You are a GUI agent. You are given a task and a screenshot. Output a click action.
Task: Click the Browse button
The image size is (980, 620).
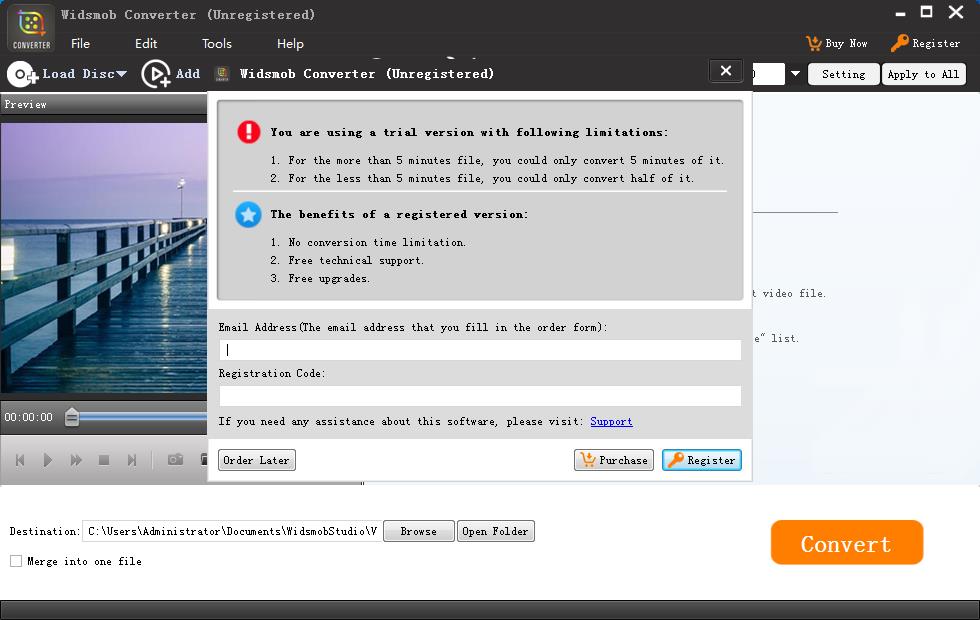tap(419, 531)
